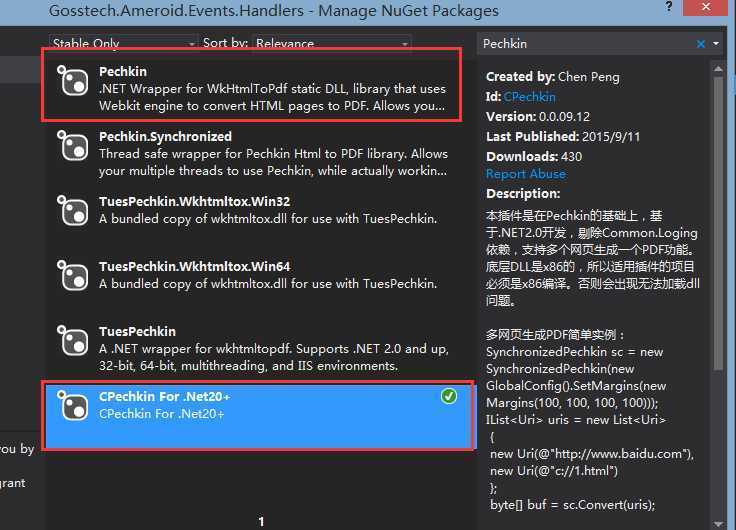Click the TuesPechkin.Wkhtmltox.Win32 package icon
Screen dimensions: 736x530
coord(73,210)
